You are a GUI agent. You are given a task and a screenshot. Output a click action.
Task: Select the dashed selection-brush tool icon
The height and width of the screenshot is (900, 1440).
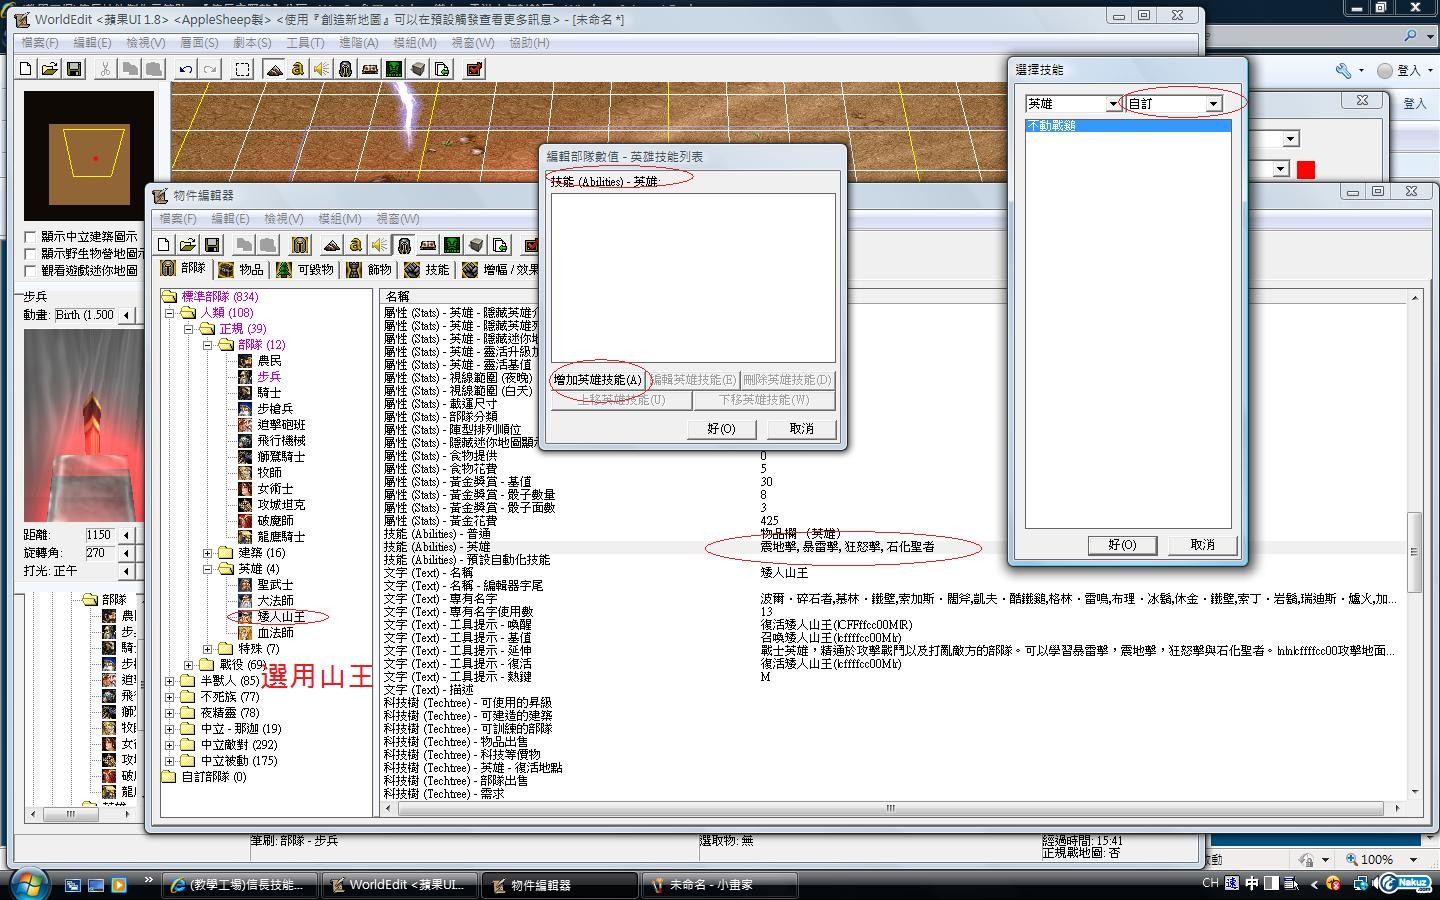coord(242,69)
